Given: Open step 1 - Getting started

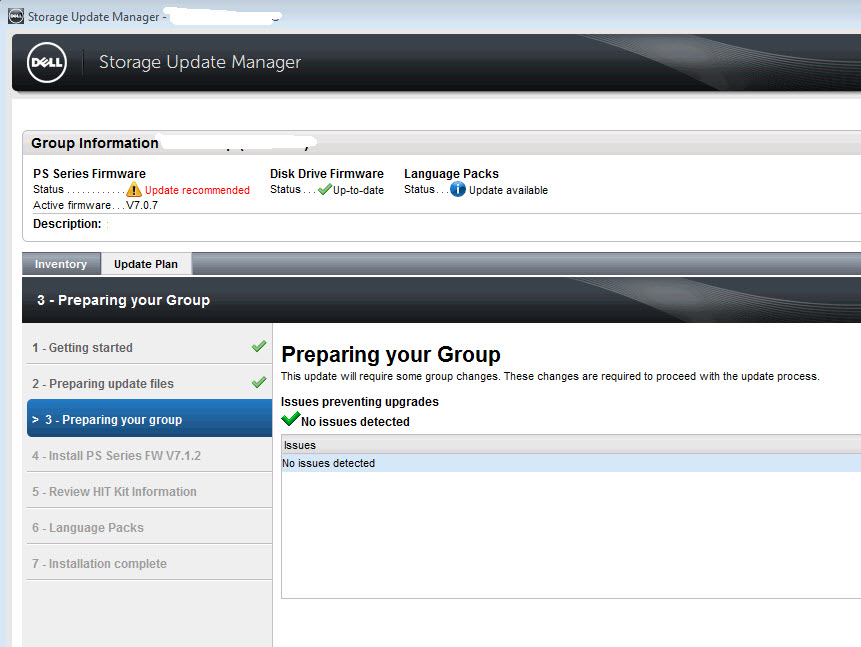Looking at the screenshot, I should tap(149, 347).
